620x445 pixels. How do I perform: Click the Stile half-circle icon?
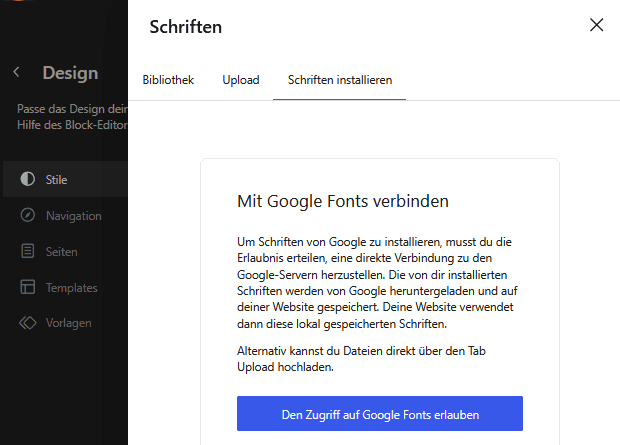tap(28, 179)
